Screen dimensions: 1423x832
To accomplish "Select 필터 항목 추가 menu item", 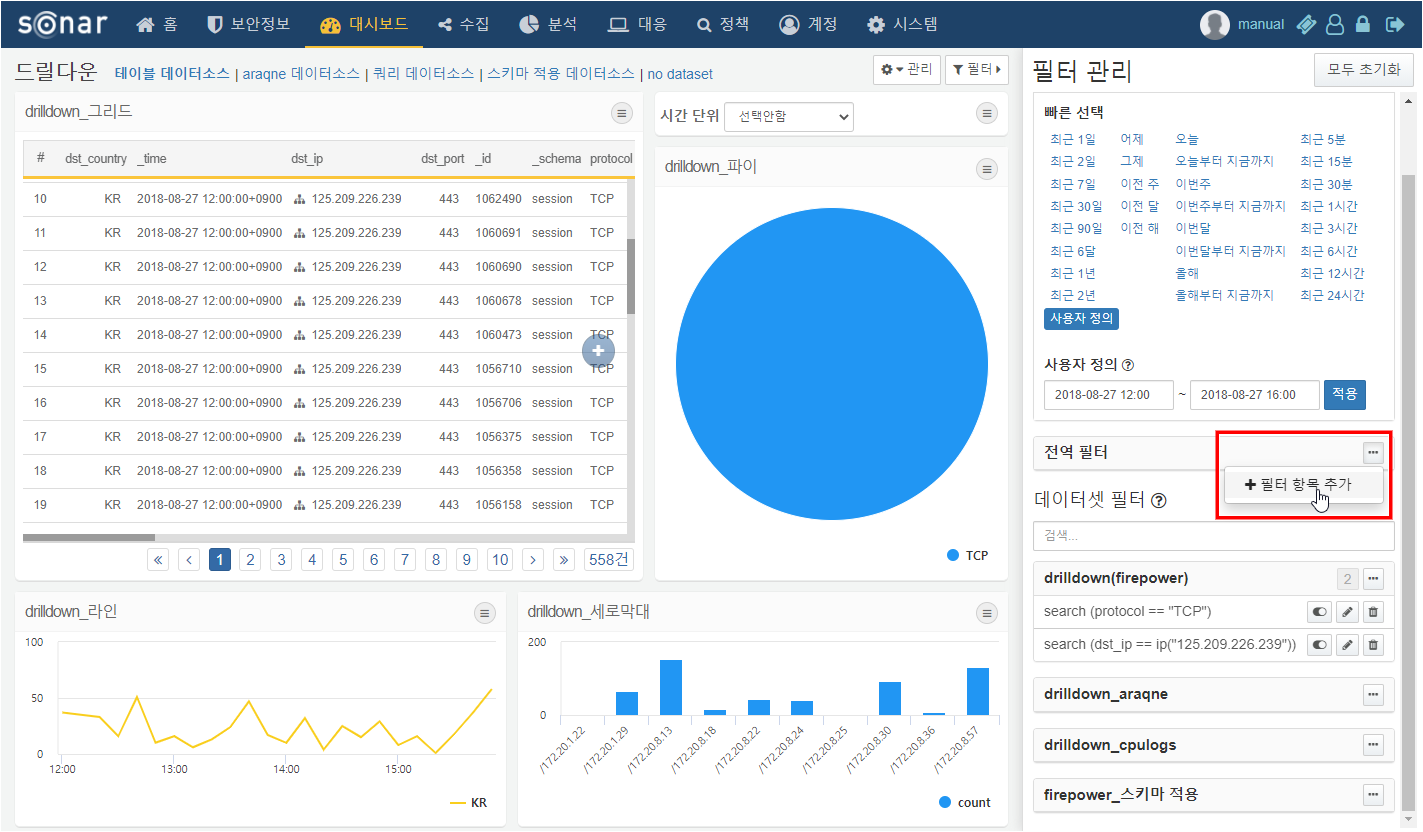I will coord(1304,484).
